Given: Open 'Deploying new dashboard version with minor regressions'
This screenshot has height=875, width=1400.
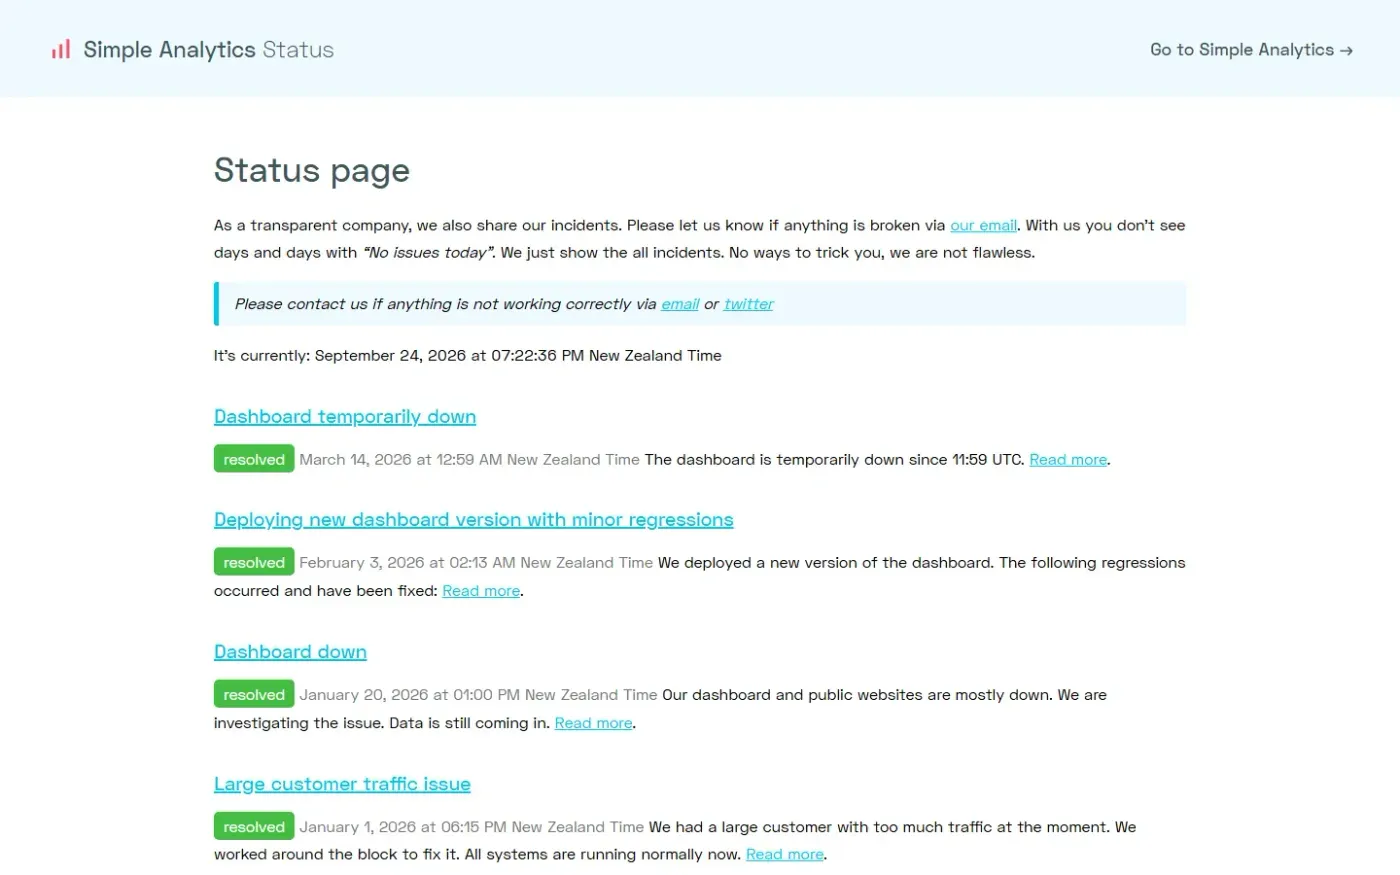Looking at the screenshot, I should click(474, 519).
